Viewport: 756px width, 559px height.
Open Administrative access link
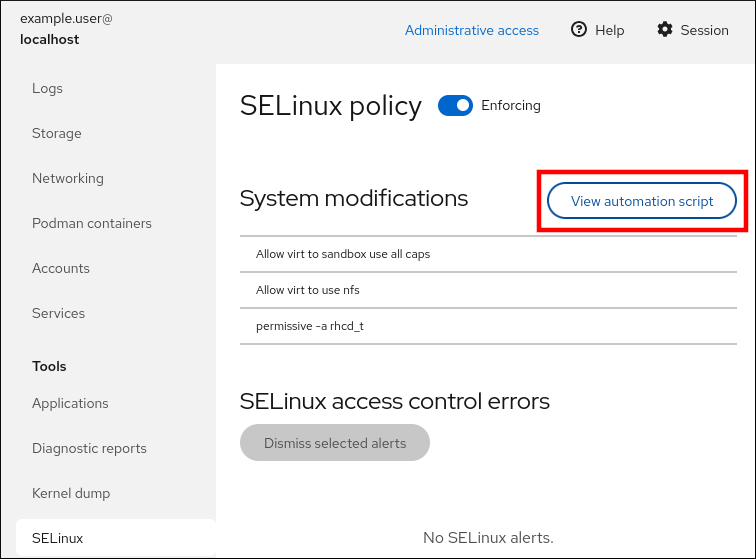pos(471,30)
